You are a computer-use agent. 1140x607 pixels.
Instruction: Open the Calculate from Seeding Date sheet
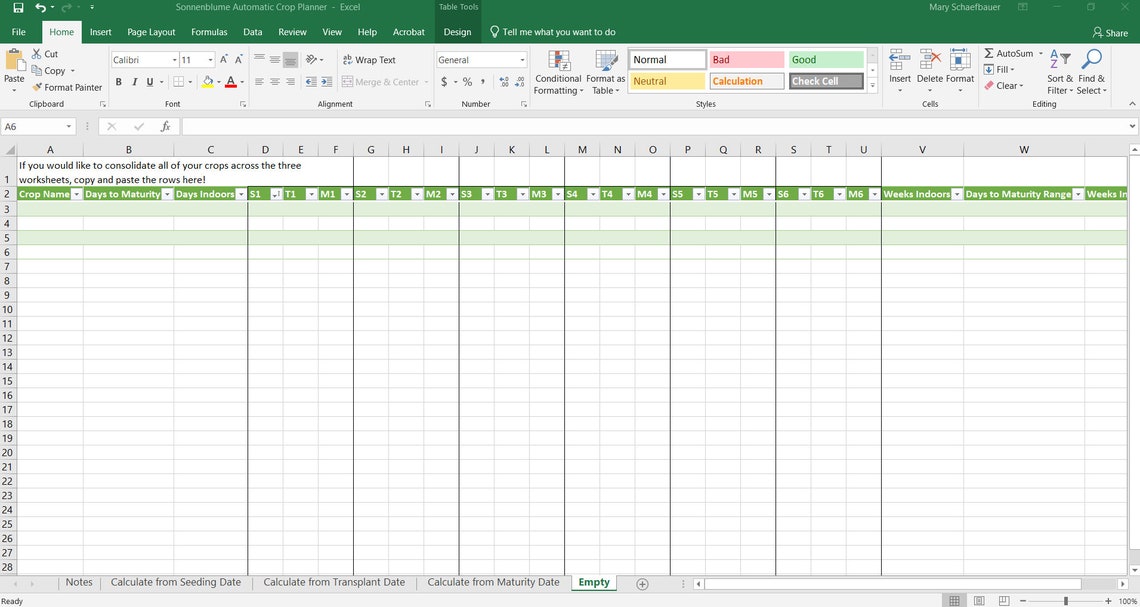tap(176, 582)
